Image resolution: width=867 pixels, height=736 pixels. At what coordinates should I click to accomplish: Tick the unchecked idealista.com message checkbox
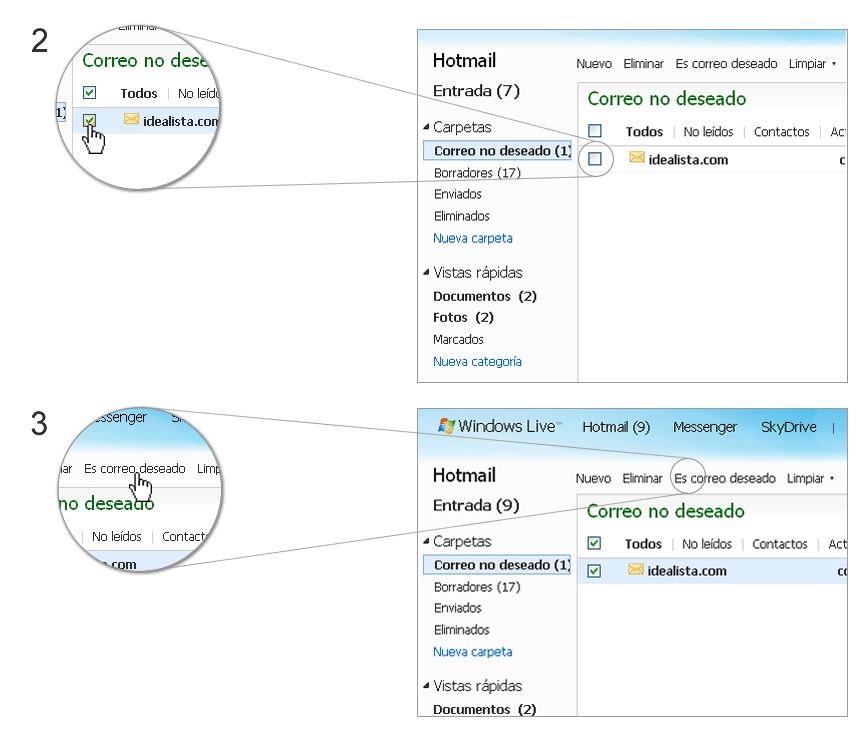[x=595, y=159]
